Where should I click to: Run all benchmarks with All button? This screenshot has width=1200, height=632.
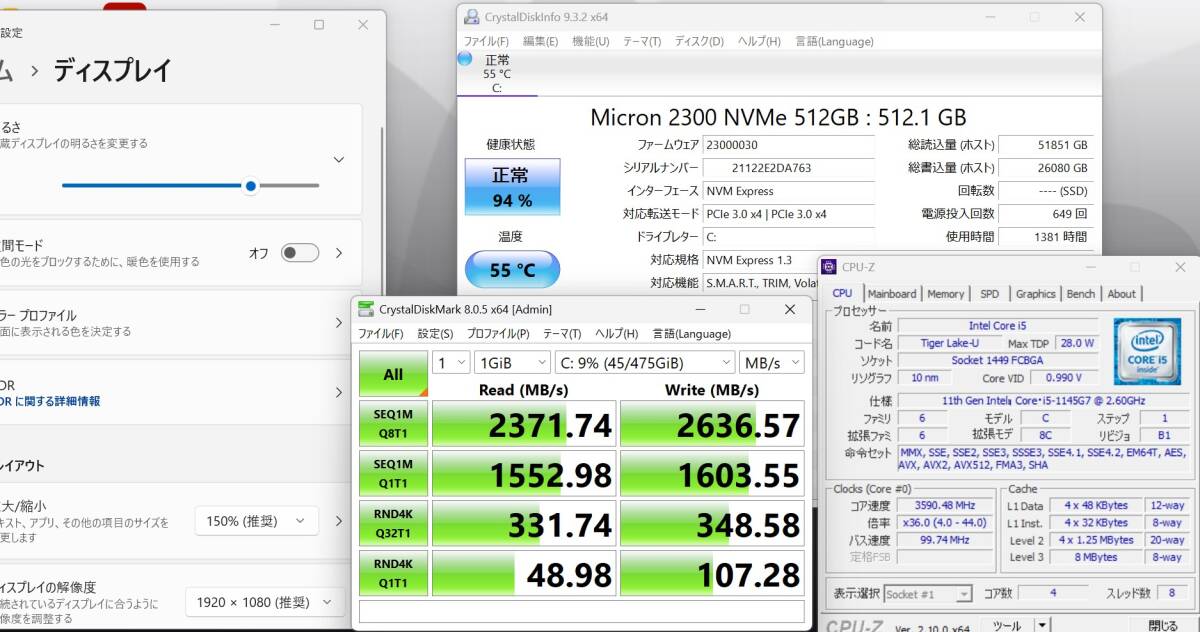[393, 374]
